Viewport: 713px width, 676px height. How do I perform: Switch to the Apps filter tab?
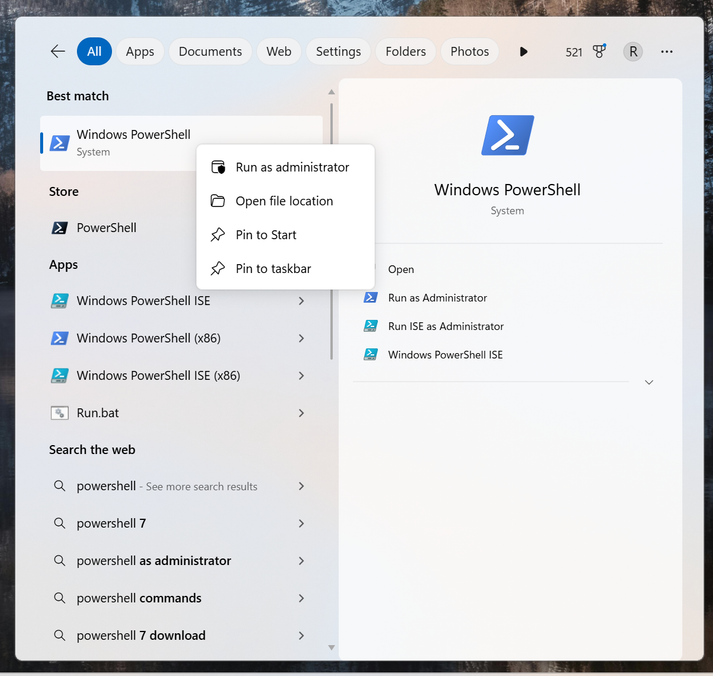click(x=140, y=51)
